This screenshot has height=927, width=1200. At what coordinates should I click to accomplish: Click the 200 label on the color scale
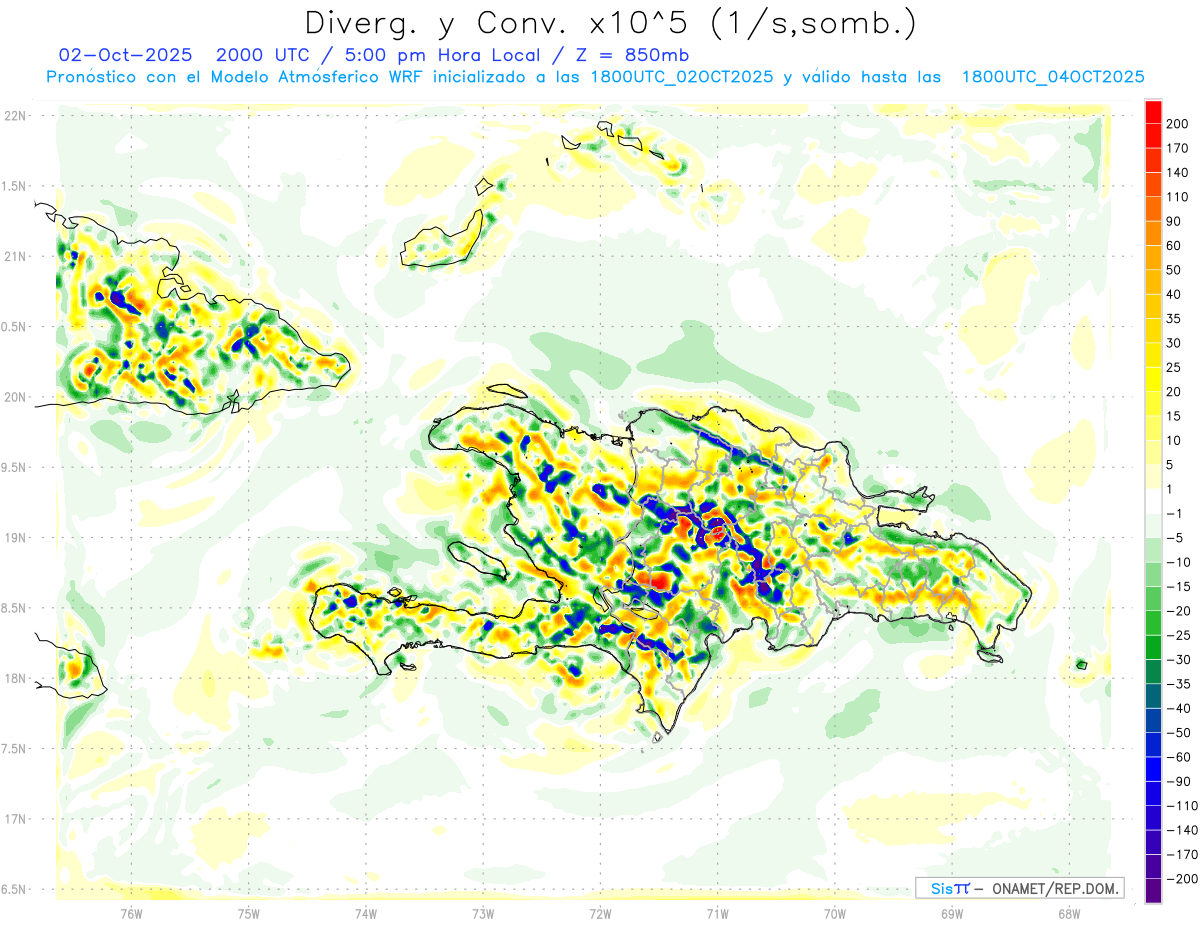tap(1180, 124)
